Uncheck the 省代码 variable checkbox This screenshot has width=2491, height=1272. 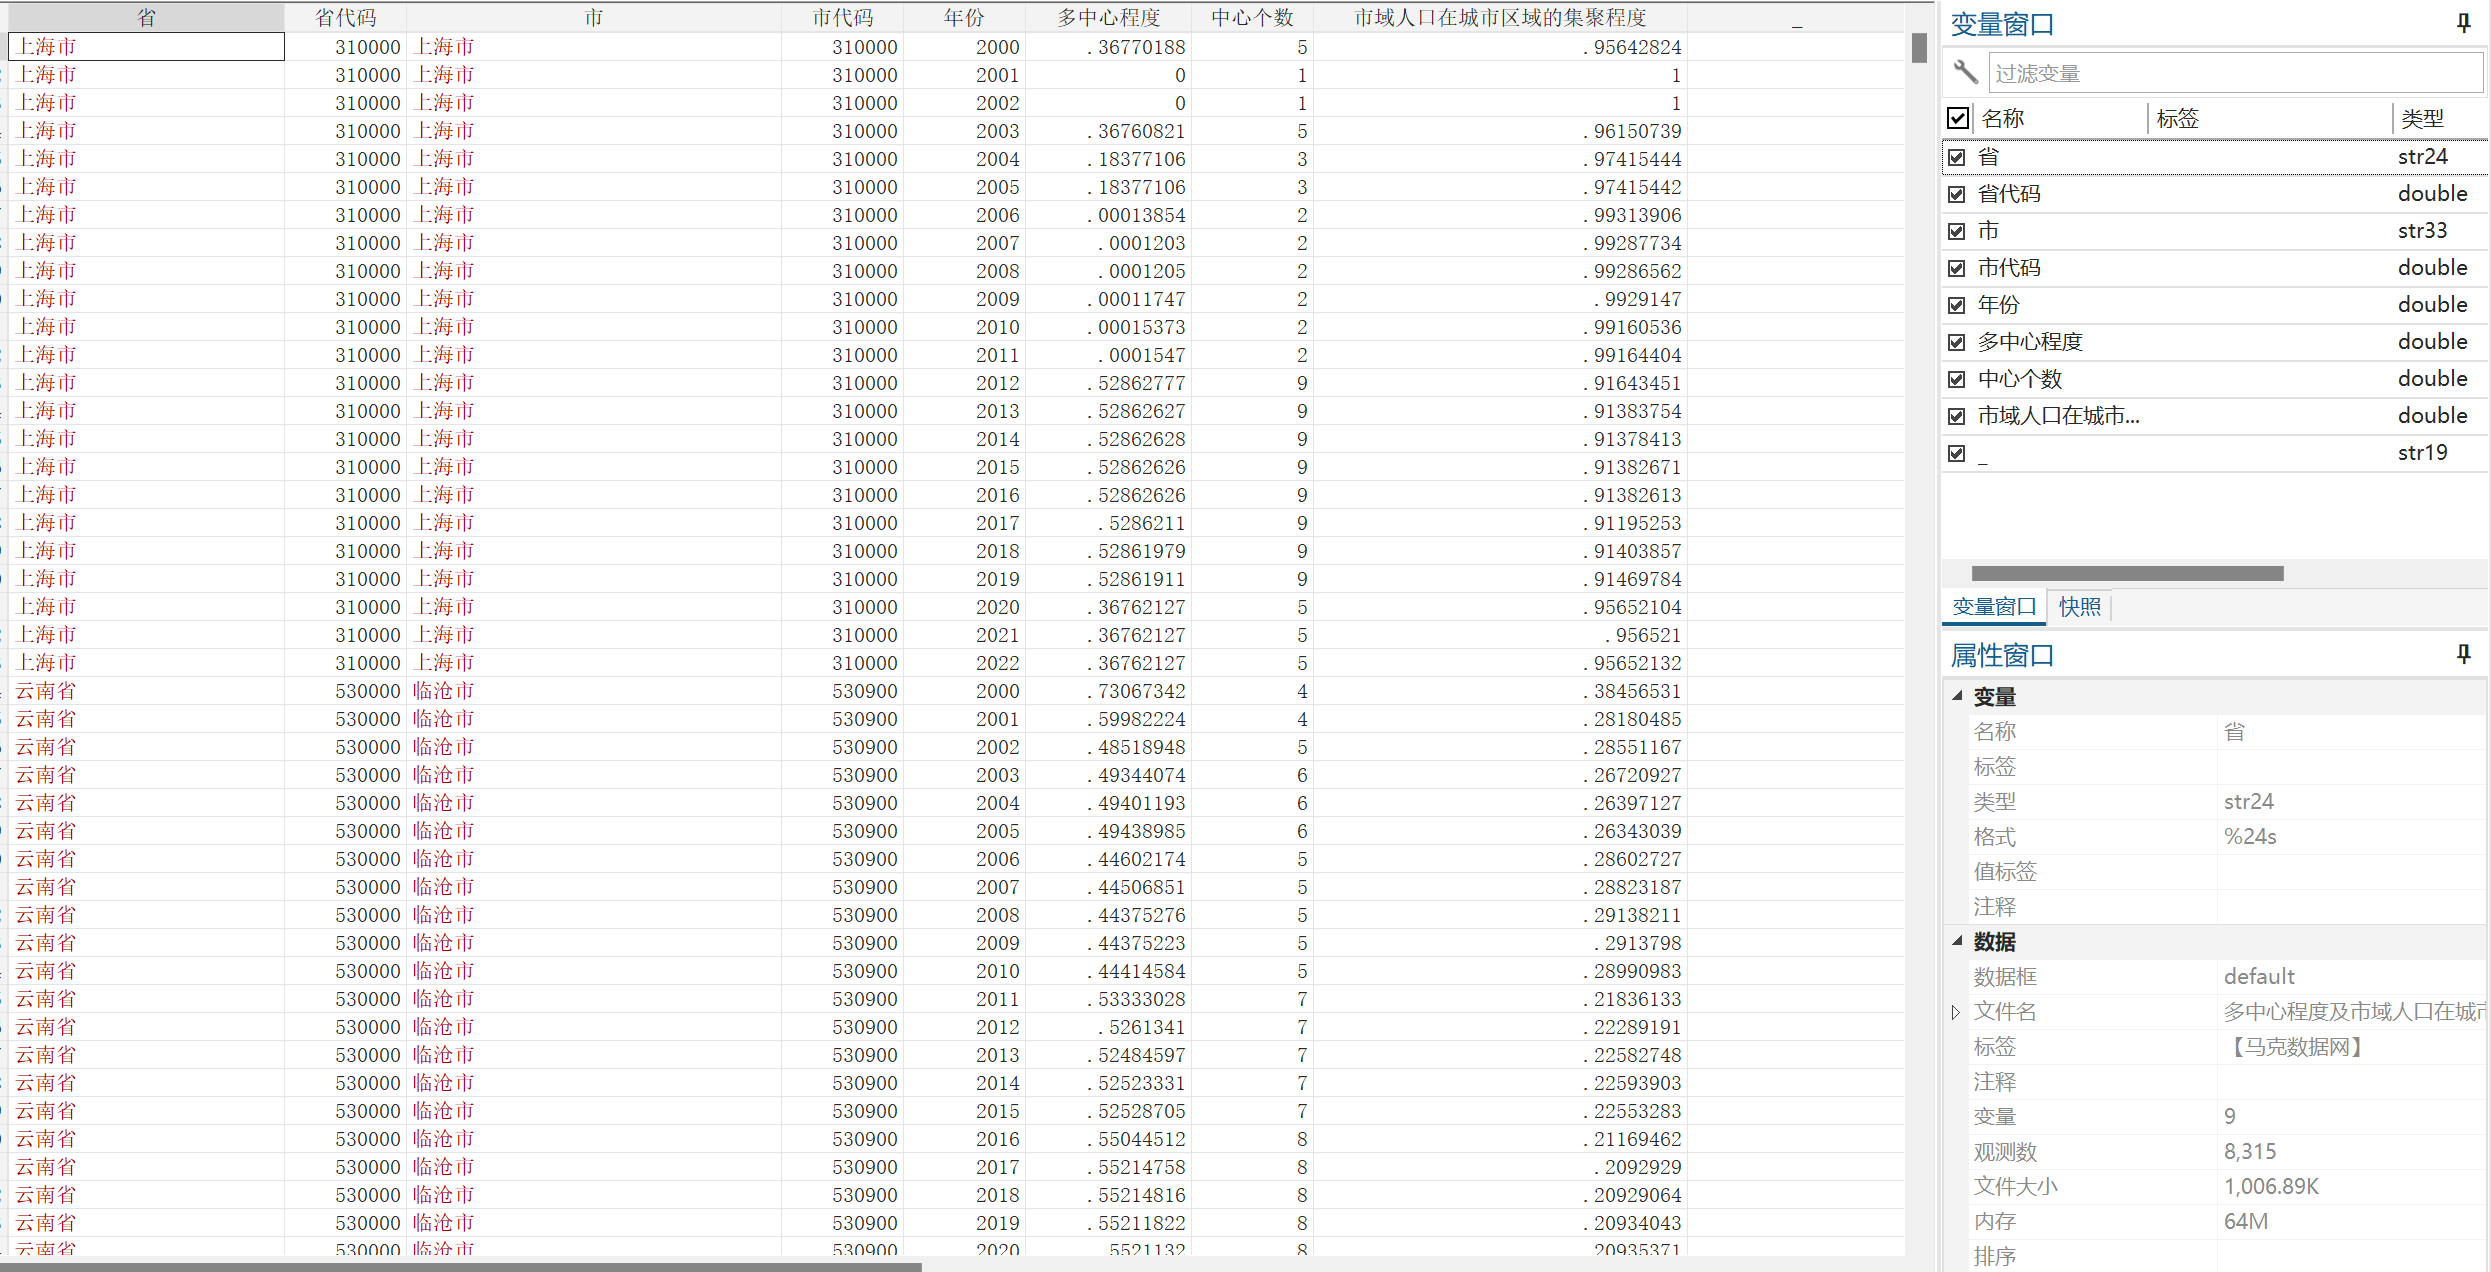[x=1957, y=194]
